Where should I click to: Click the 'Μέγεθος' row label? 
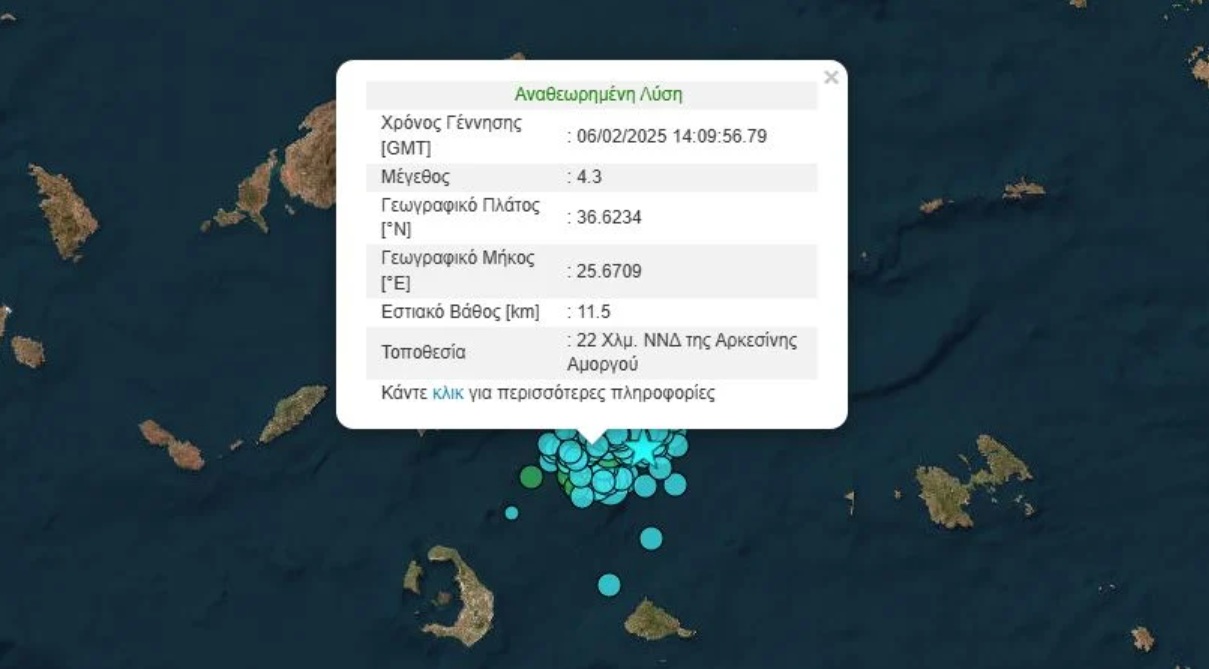point(415,178)
